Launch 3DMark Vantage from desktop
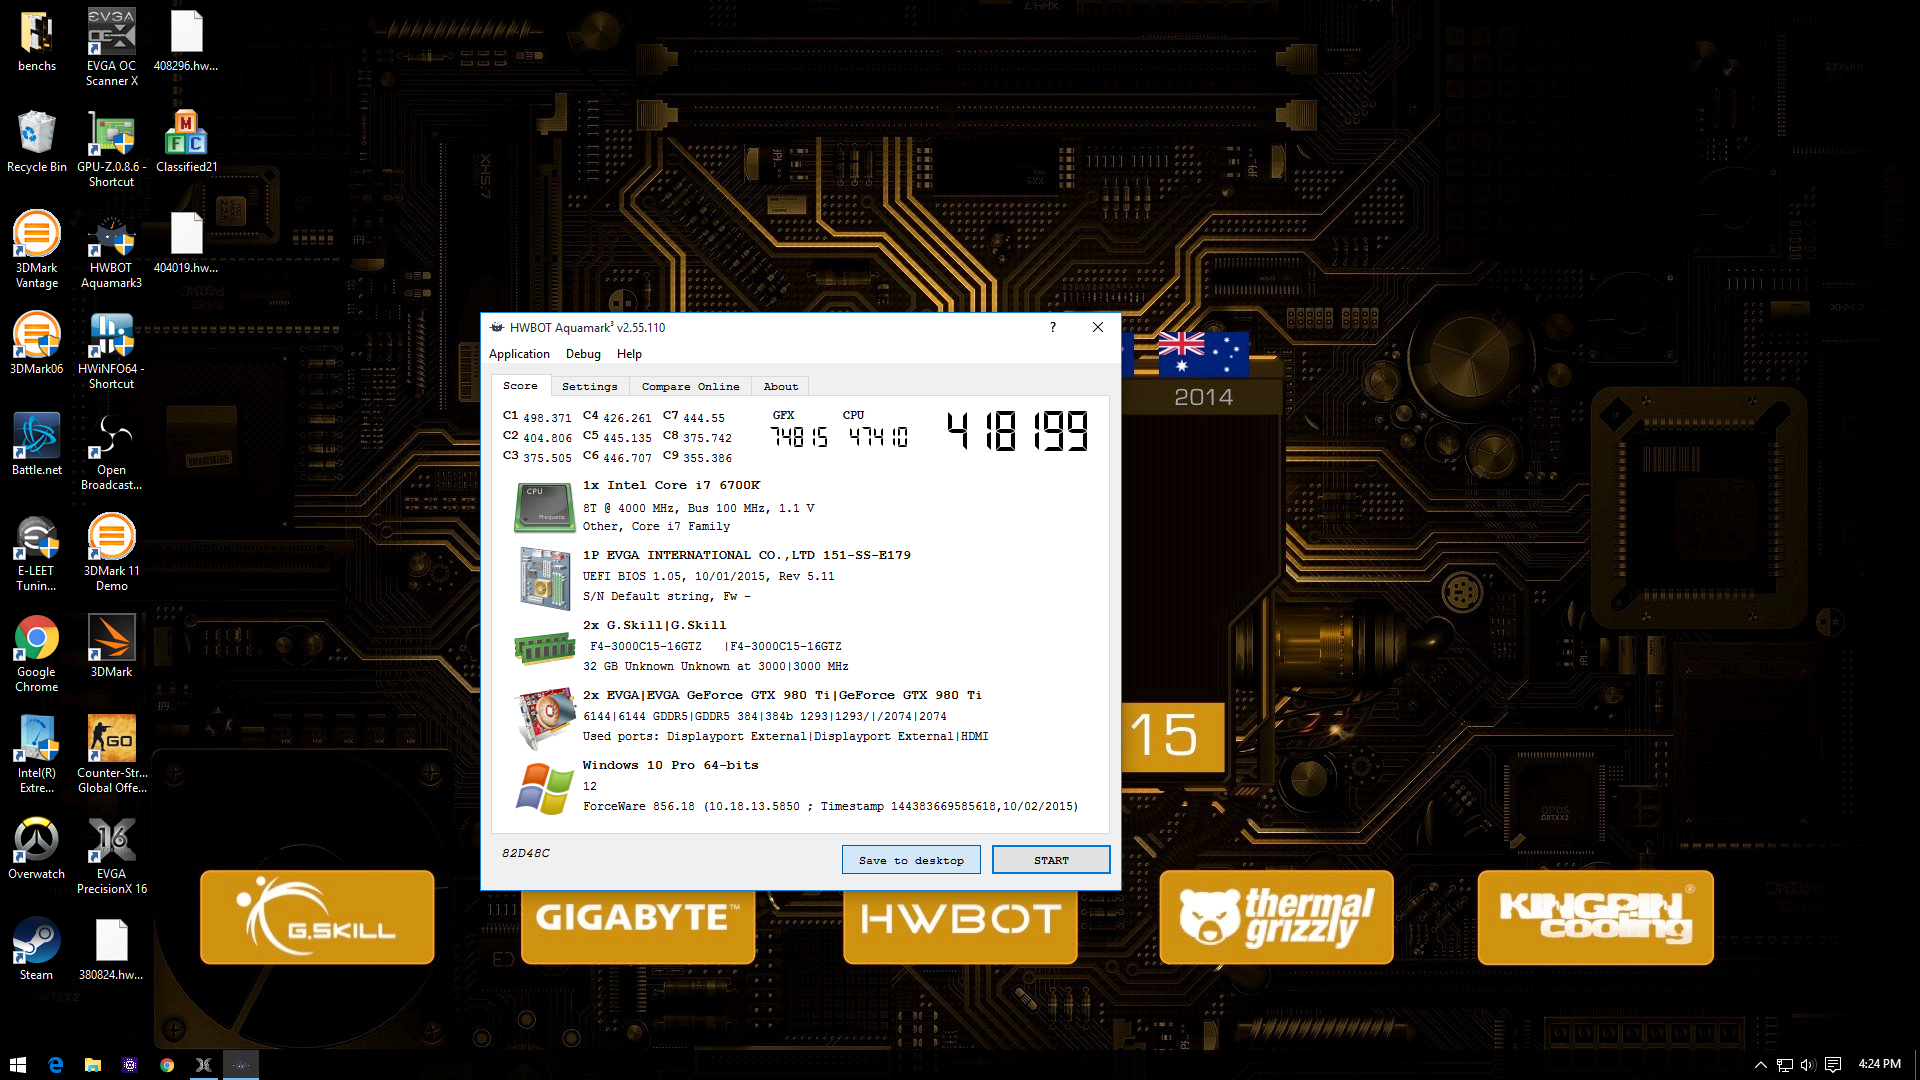 click(x=37, y=250)
